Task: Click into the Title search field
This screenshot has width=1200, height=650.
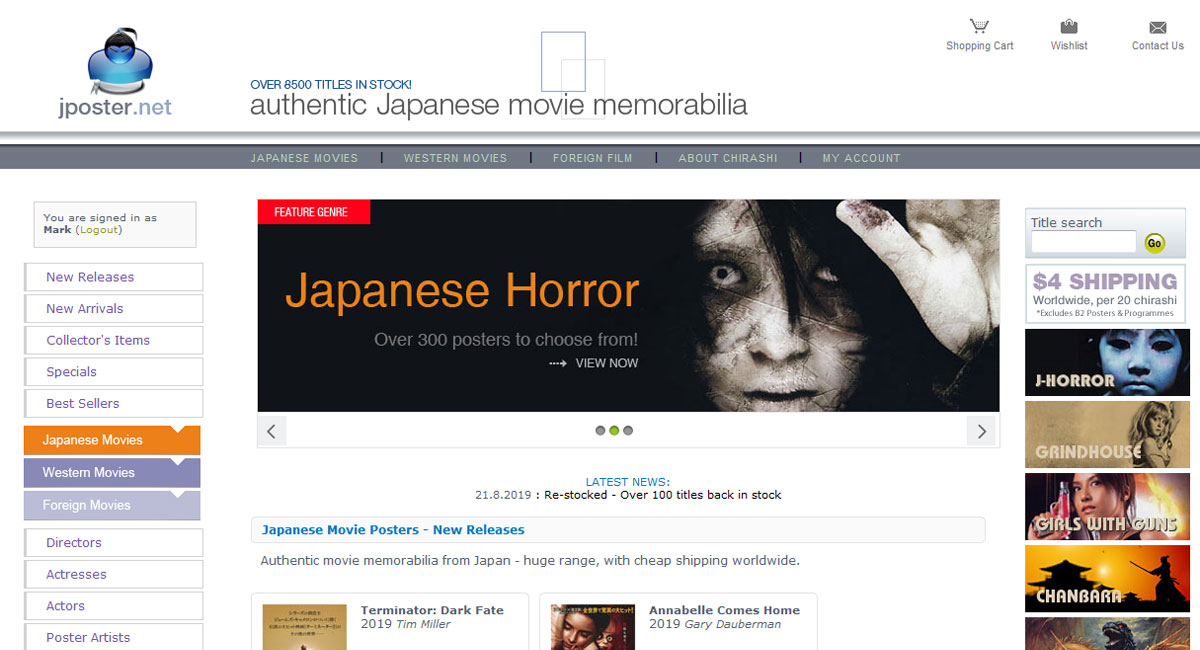Action: [1084, 242]
